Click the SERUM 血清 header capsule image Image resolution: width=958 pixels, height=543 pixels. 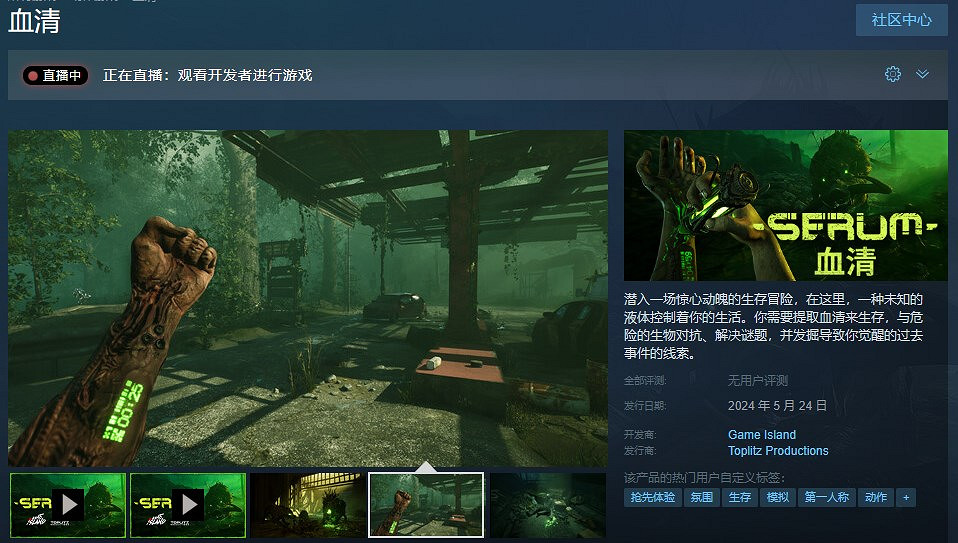785,205
